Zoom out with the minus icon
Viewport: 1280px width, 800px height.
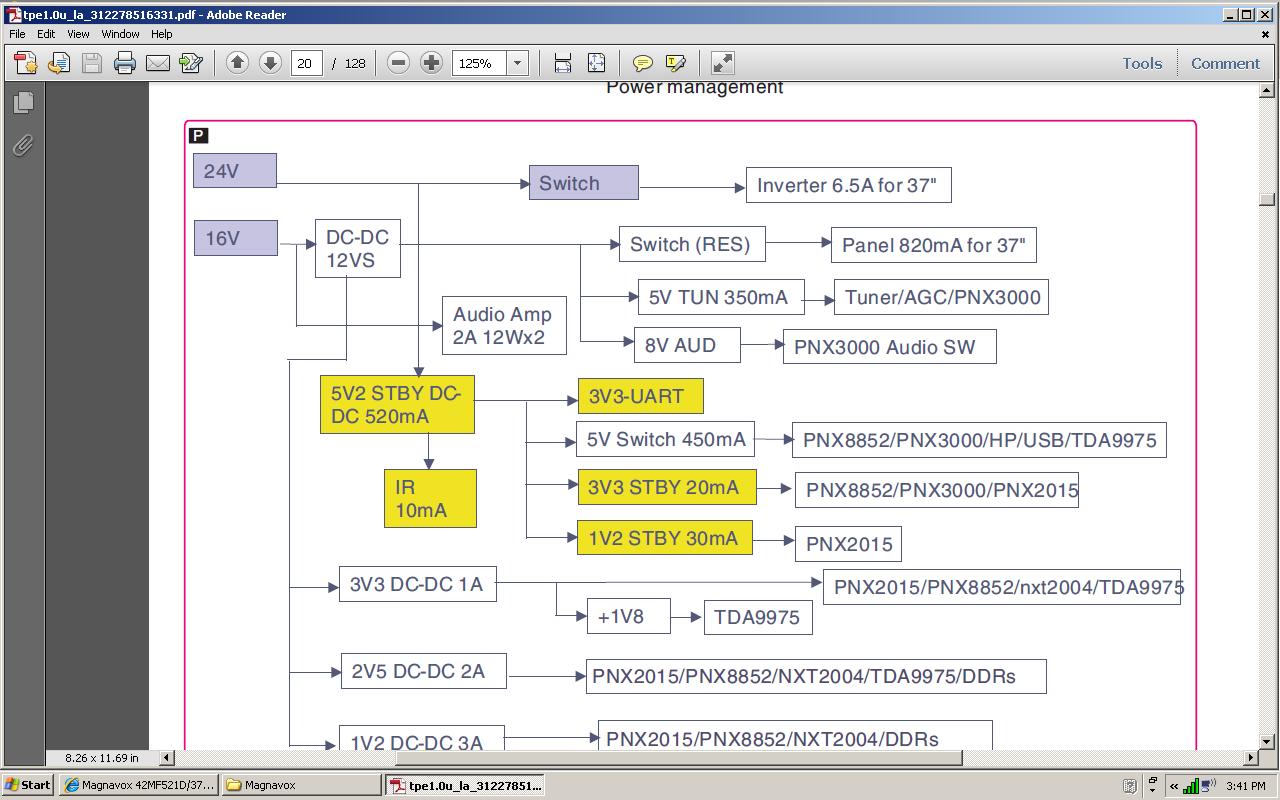click(x=398, y=63)
